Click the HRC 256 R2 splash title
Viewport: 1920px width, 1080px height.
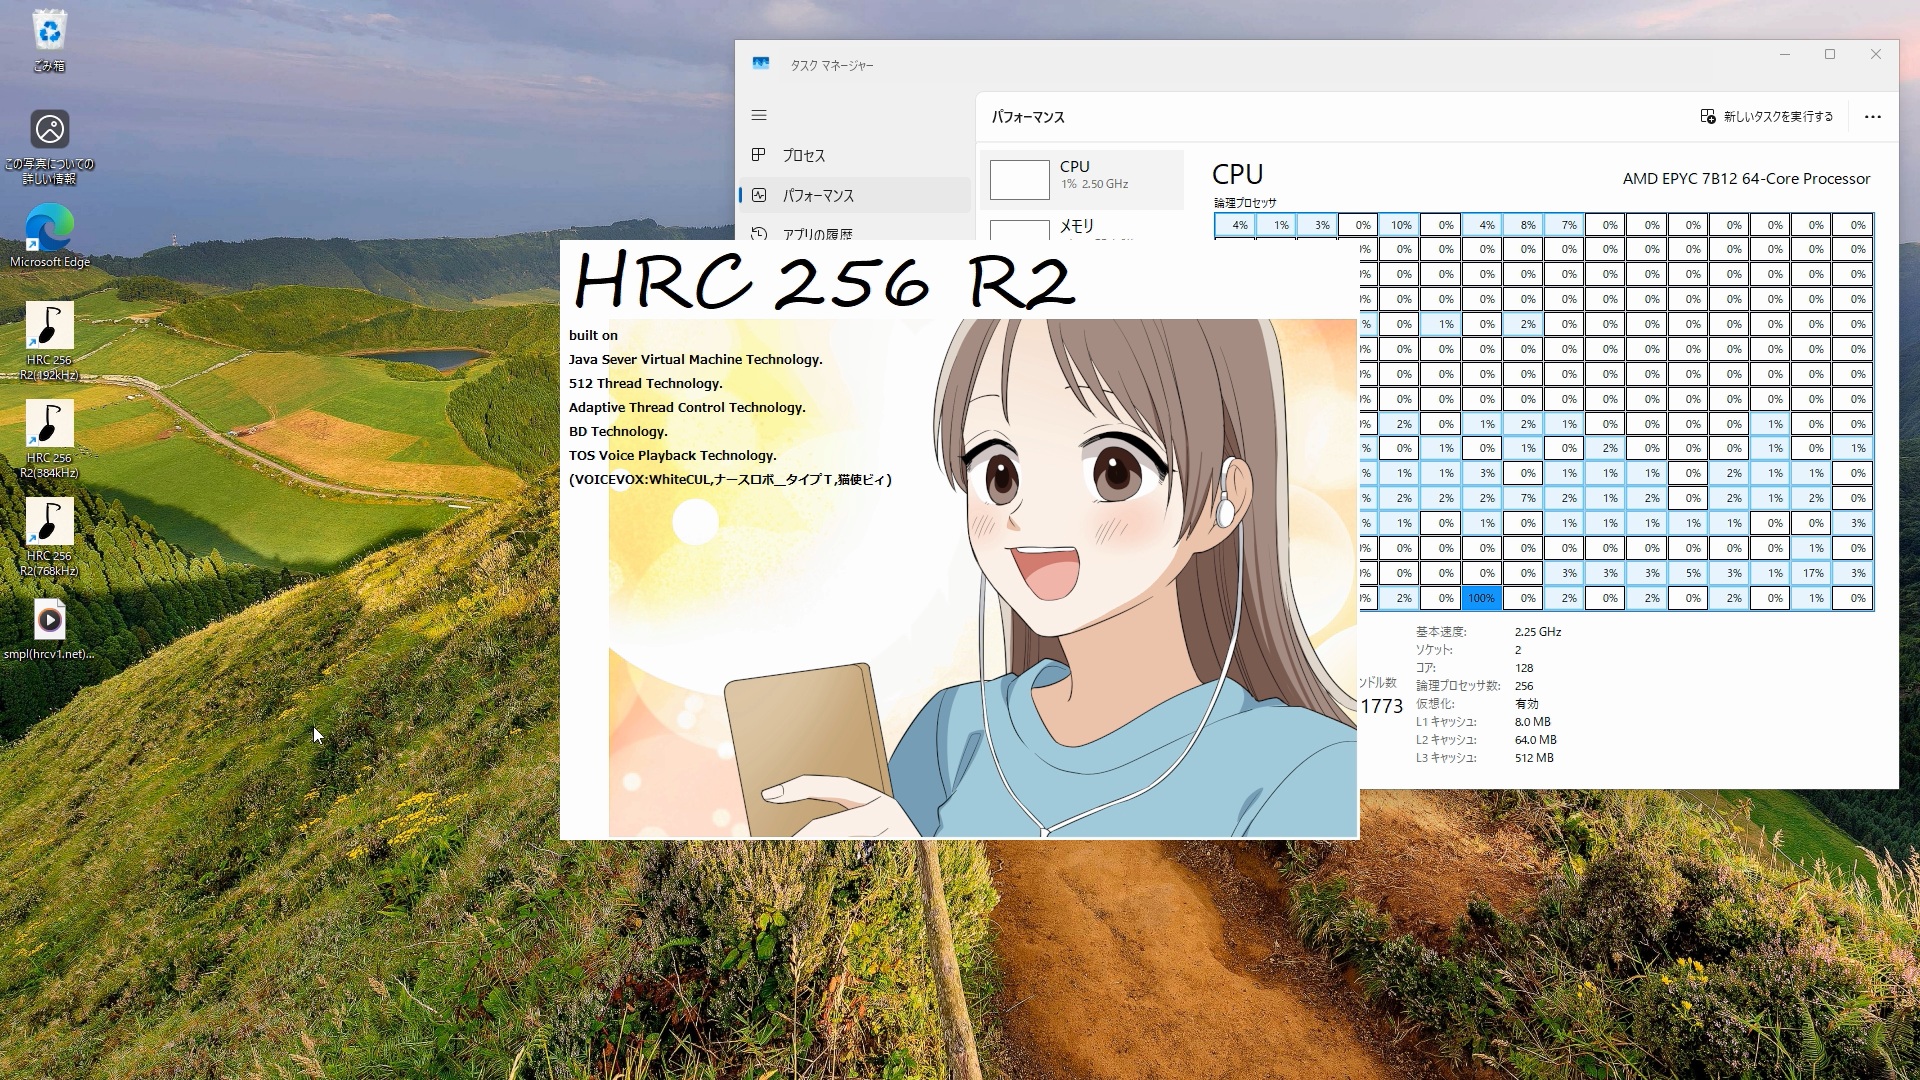[x=824, y=281]
